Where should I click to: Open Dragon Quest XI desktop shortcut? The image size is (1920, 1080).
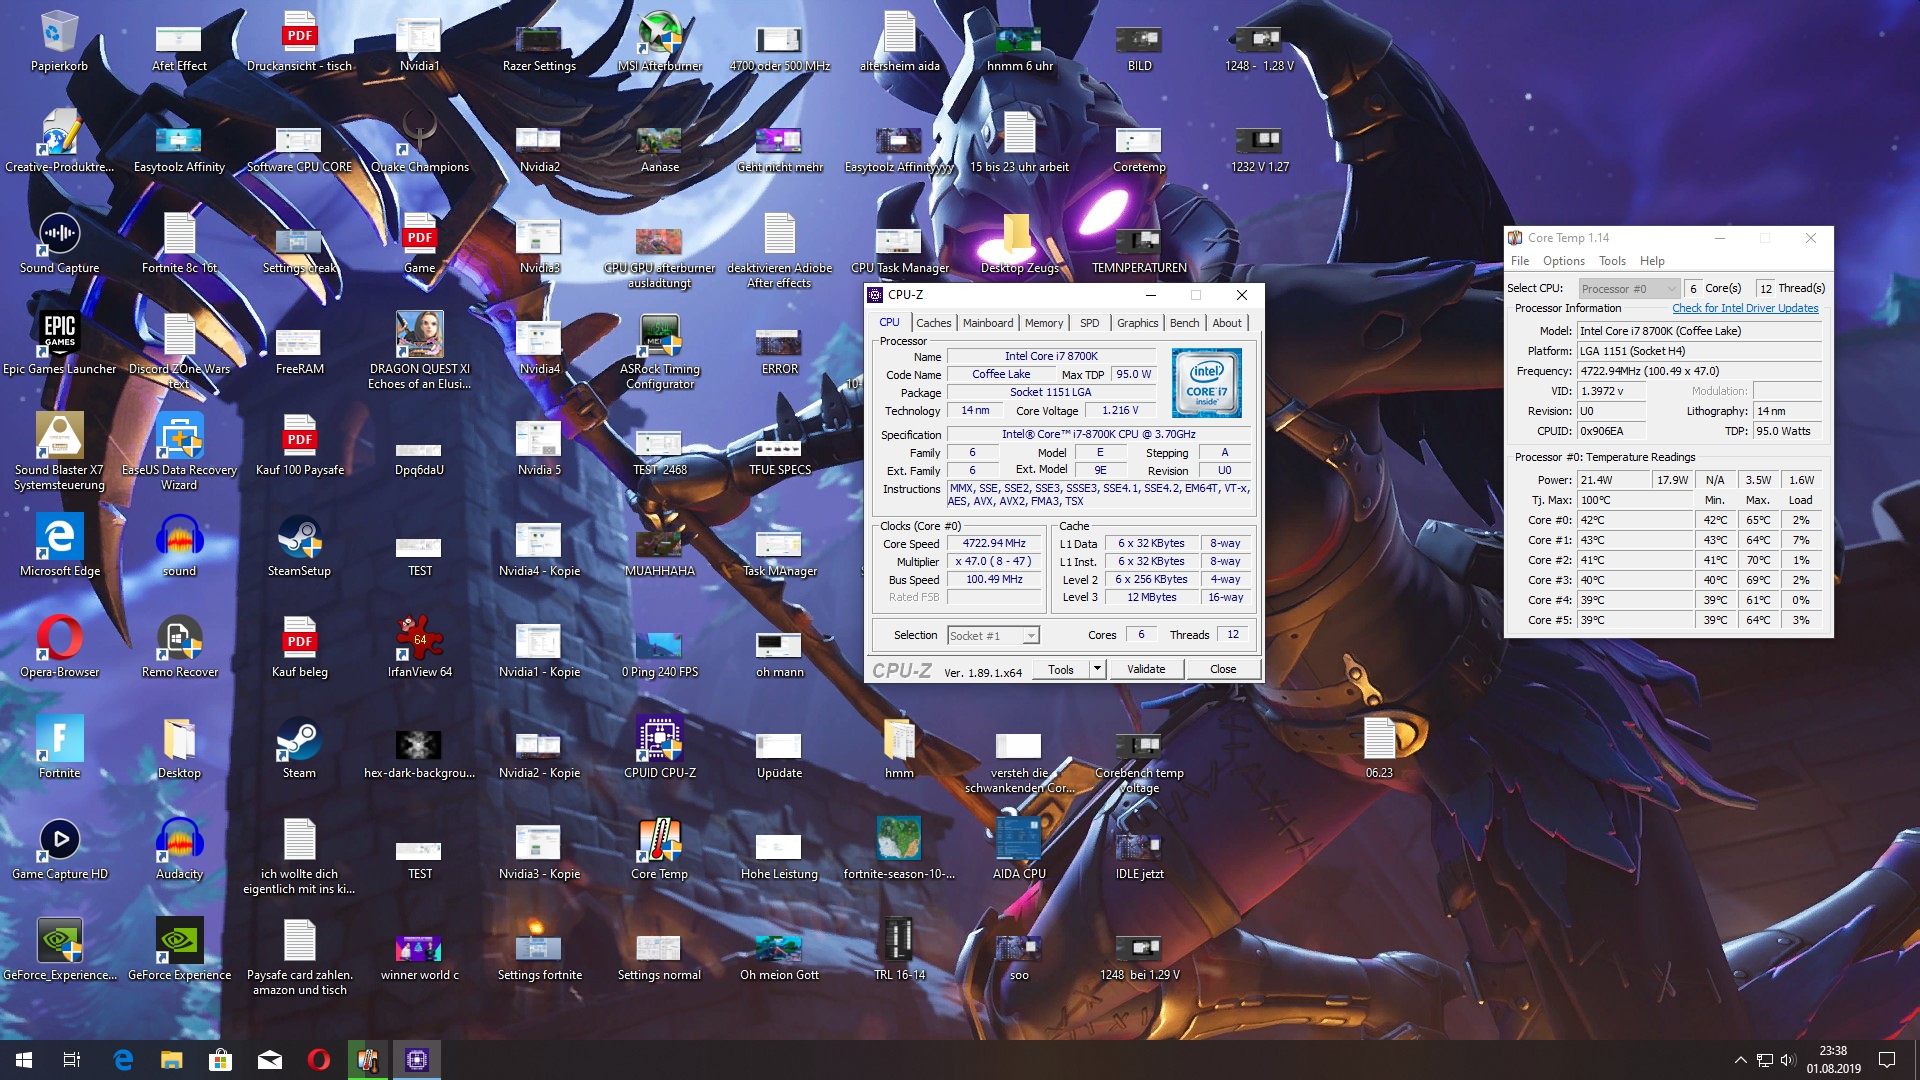click(420, 350)
